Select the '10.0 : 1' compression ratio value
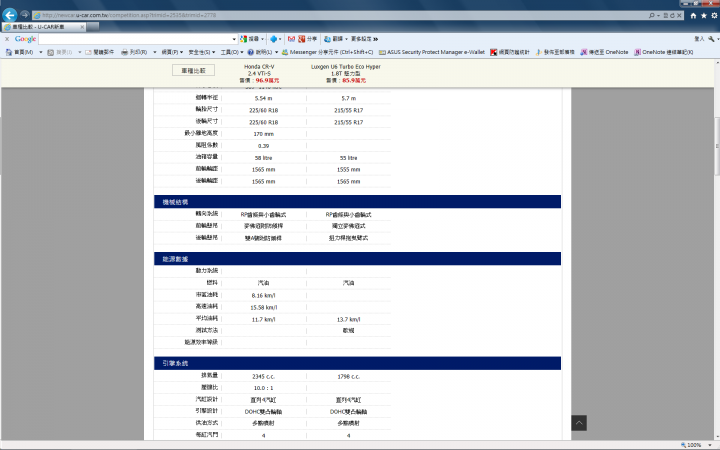The image size is (720, 450). [264, 388]
